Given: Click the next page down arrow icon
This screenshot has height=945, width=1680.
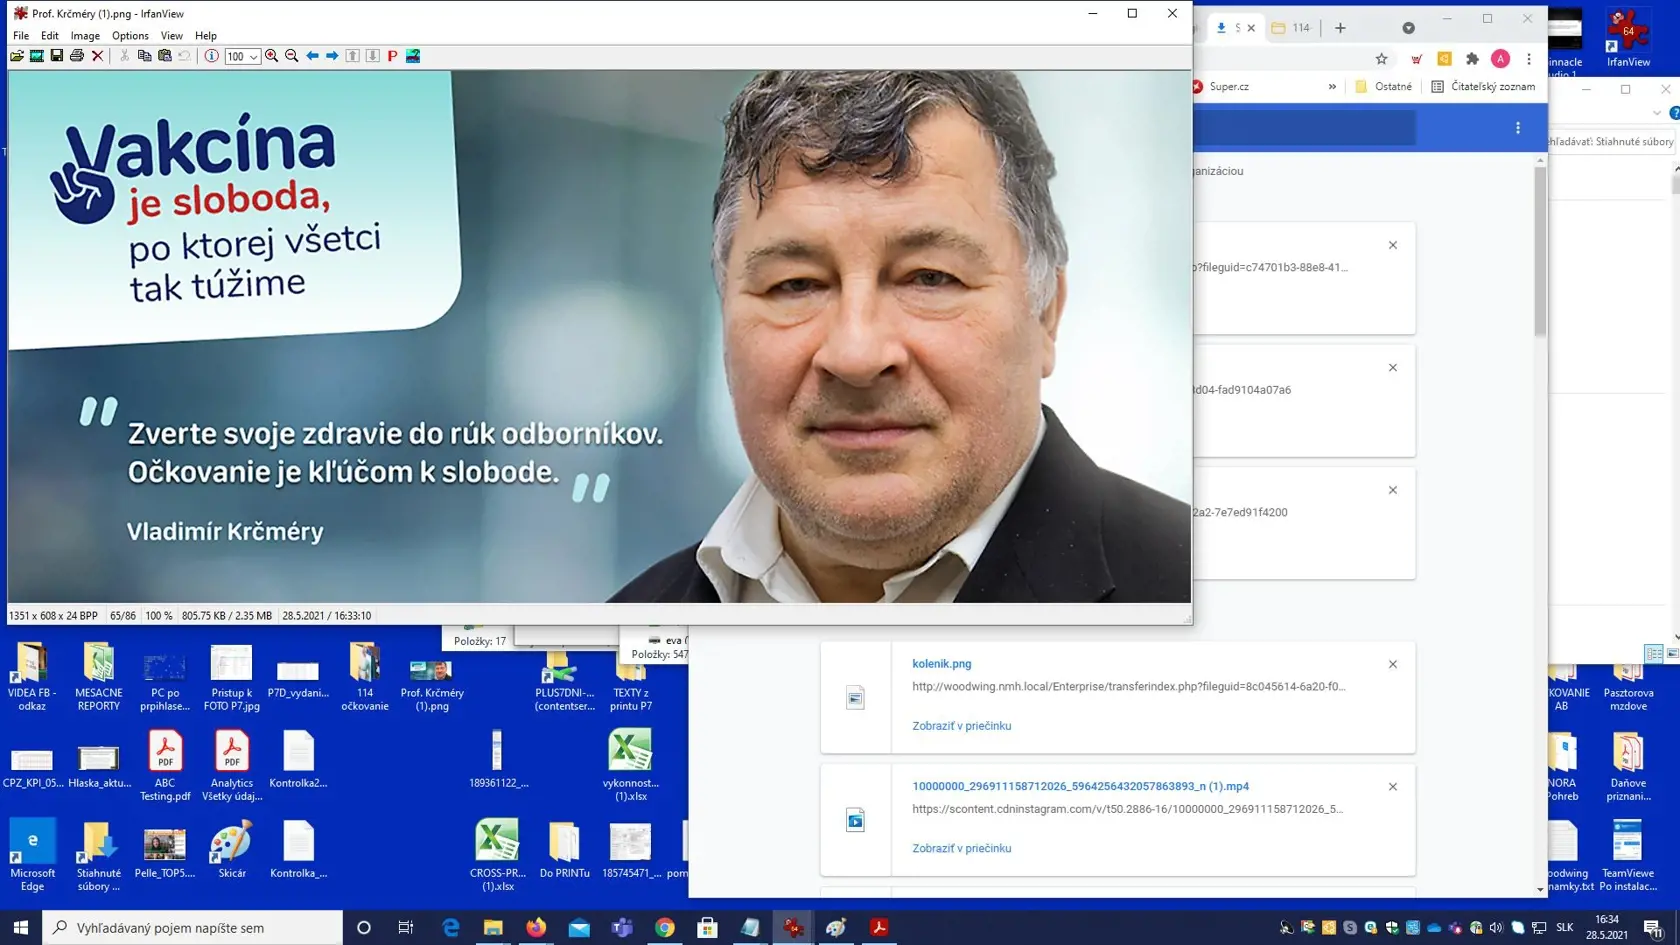Looking at the screenshot, I should [372, 56].
